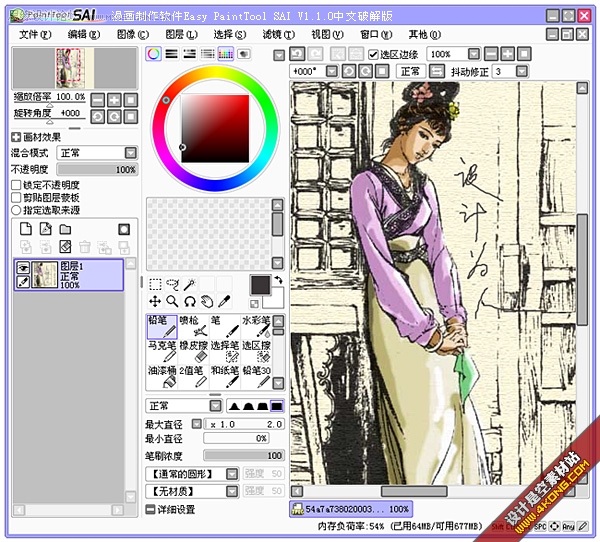Image resolution: width=600 pixels, height=542 pixels.
Task: Select the Airbrush (喷枪) tool
Action: (x=194, y=327)
